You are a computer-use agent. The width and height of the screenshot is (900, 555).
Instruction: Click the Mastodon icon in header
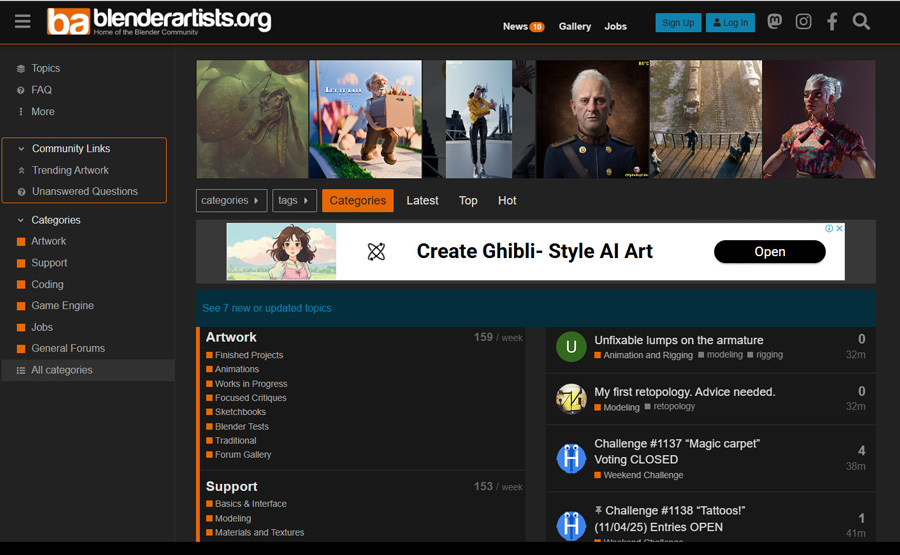tap(774, 22)
